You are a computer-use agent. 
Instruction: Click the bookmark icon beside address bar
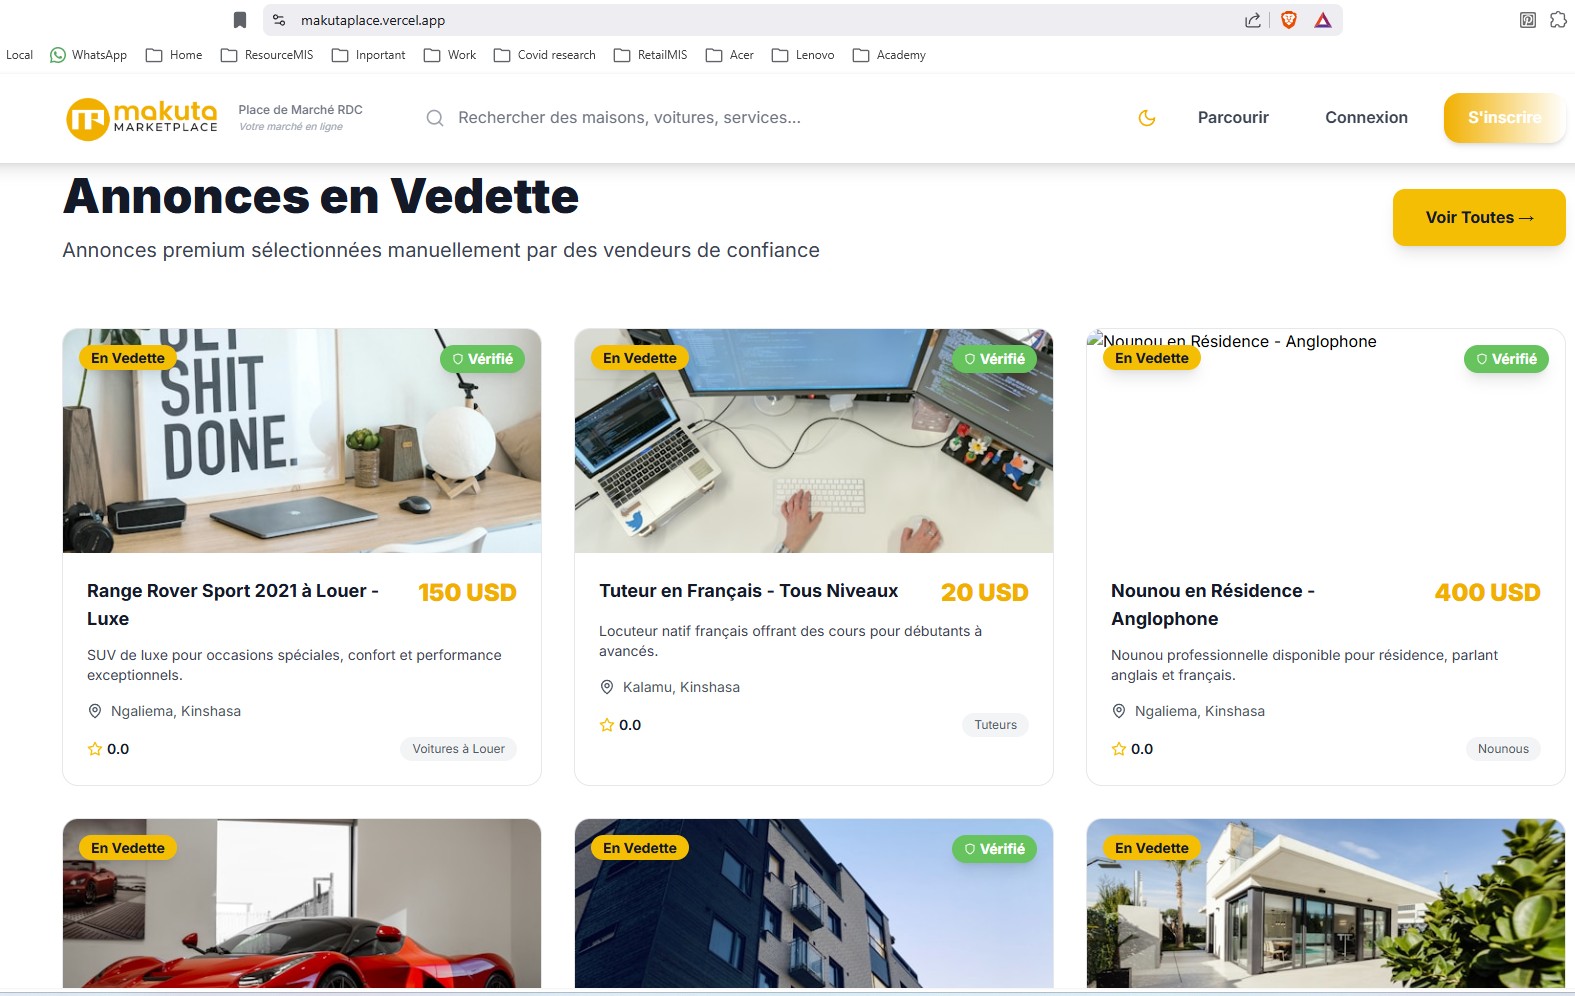[240, 20]
